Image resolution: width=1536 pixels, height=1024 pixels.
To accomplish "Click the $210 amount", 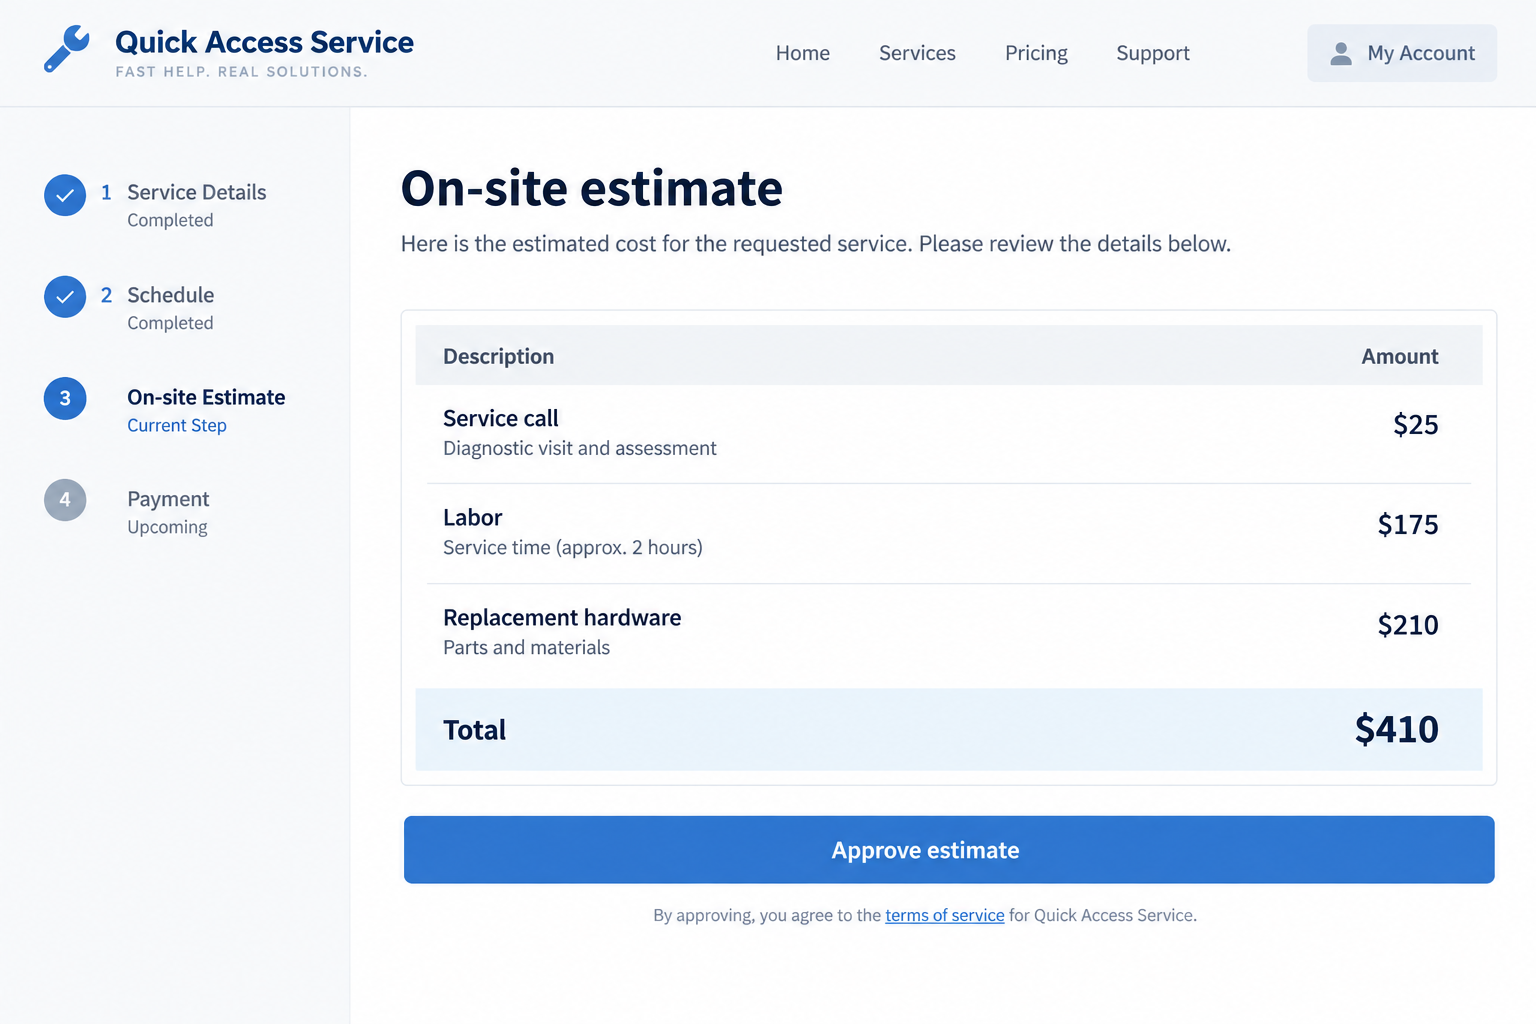I will click(1408, 625).
